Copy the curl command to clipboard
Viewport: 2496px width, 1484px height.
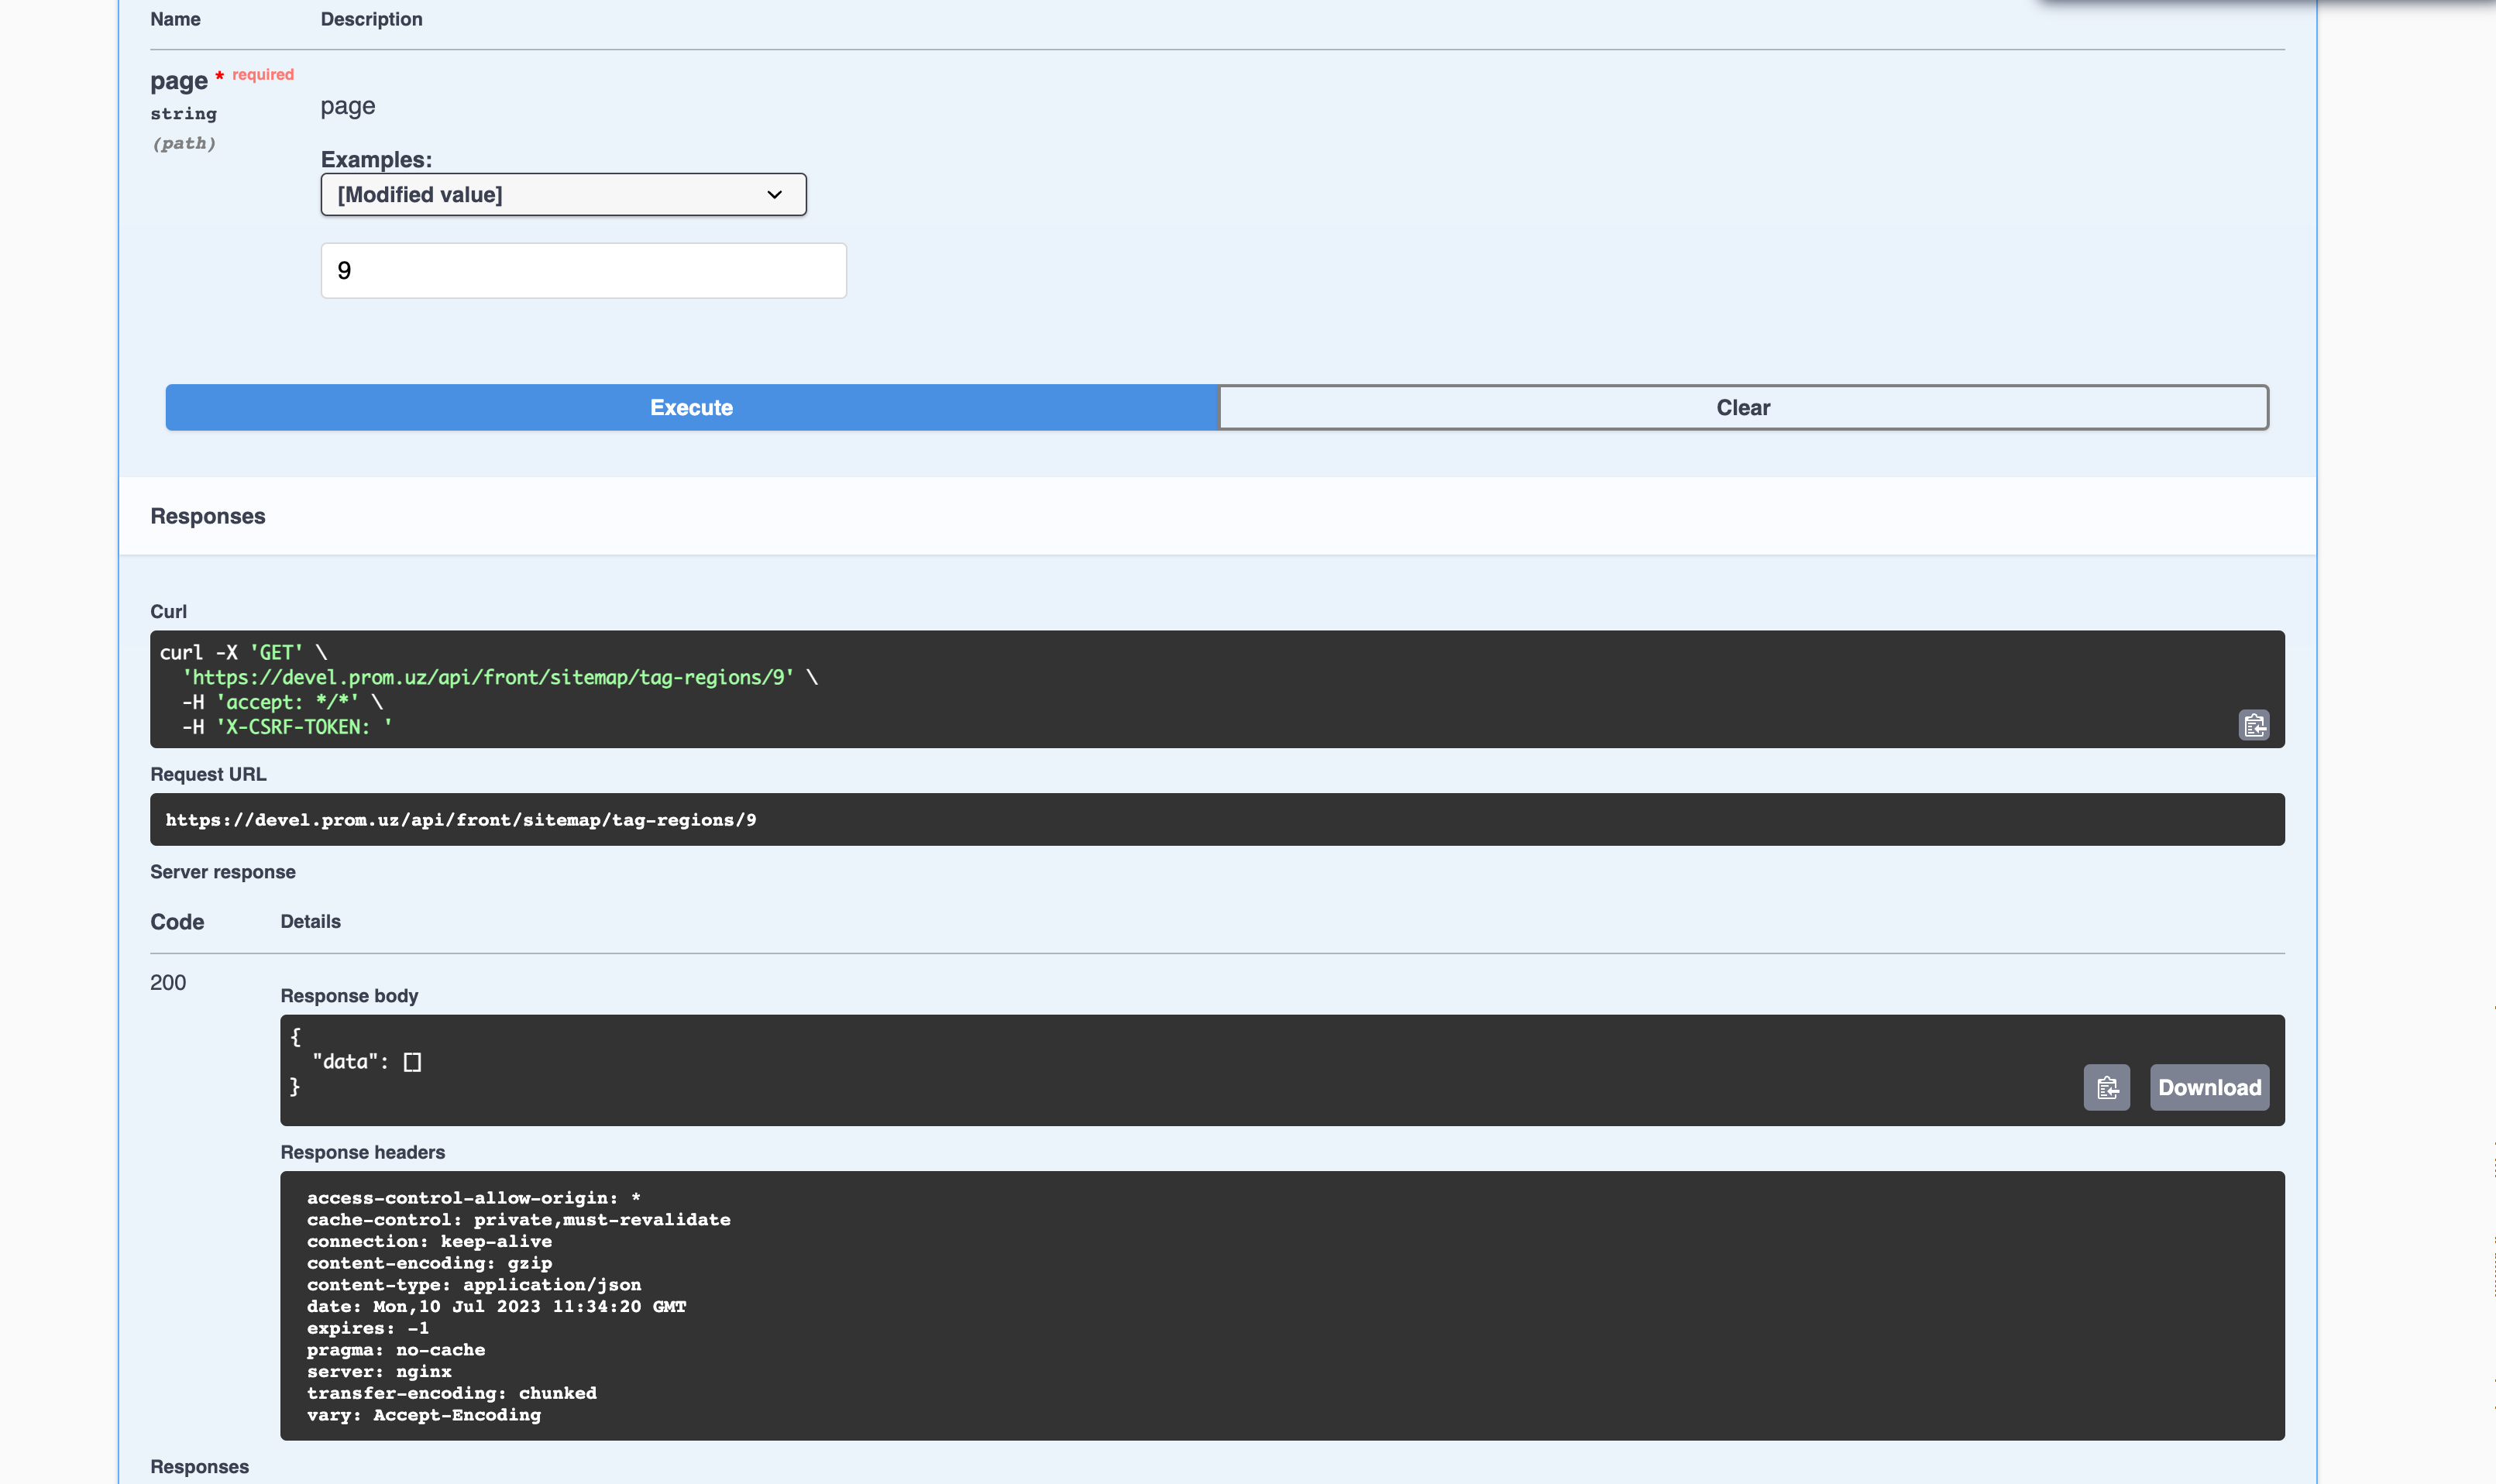2253,725
